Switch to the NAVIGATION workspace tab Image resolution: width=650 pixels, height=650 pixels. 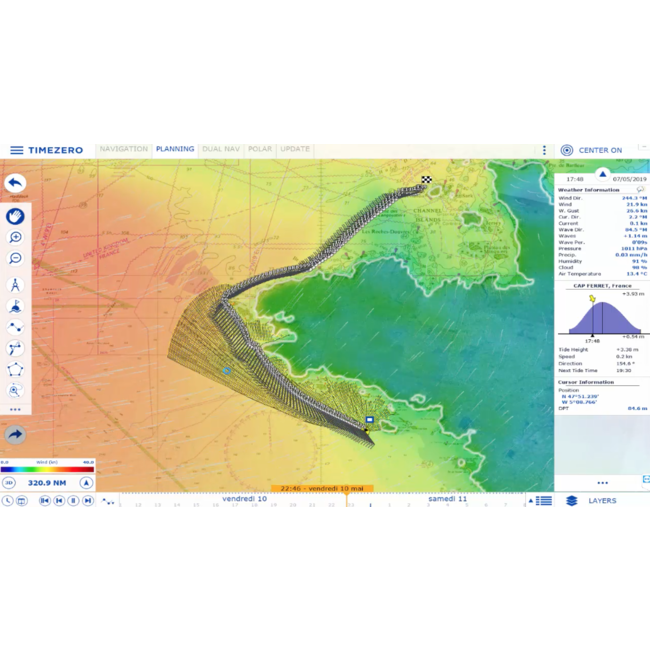[123, 150]
